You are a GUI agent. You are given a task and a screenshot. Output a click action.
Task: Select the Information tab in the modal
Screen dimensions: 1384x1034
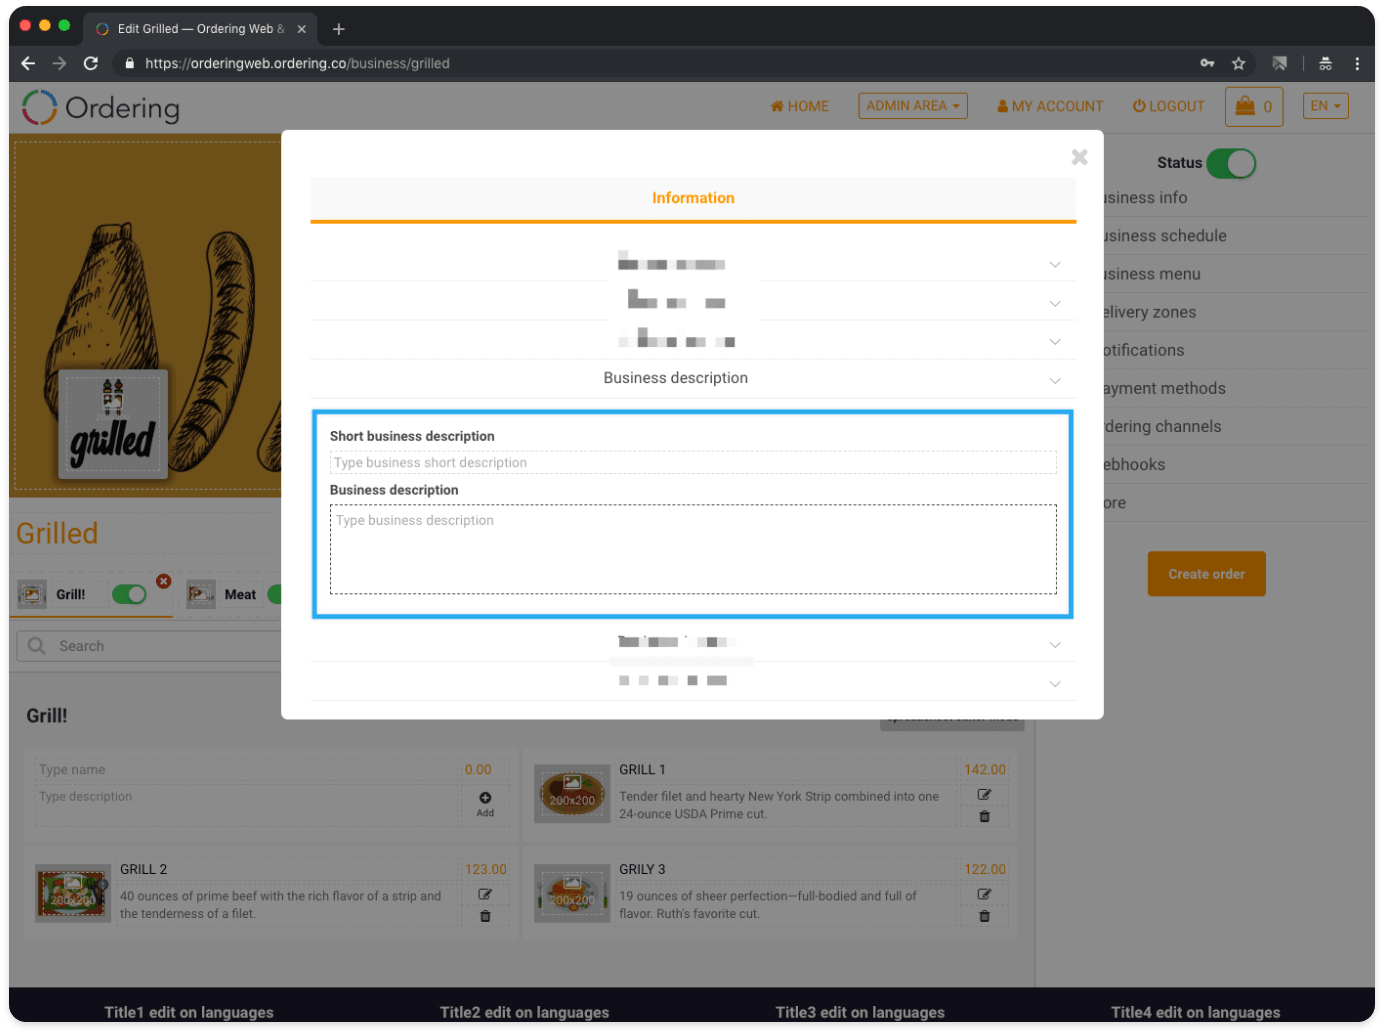(x=693, y=198)
